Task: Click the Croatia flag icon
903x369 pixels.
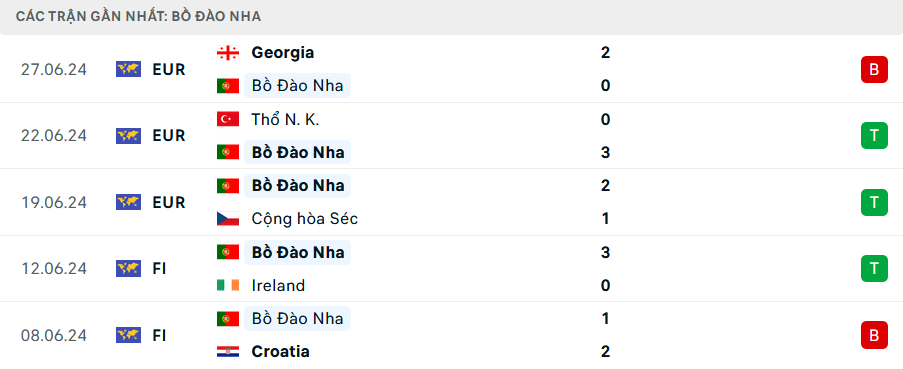Action: (227, 352)
